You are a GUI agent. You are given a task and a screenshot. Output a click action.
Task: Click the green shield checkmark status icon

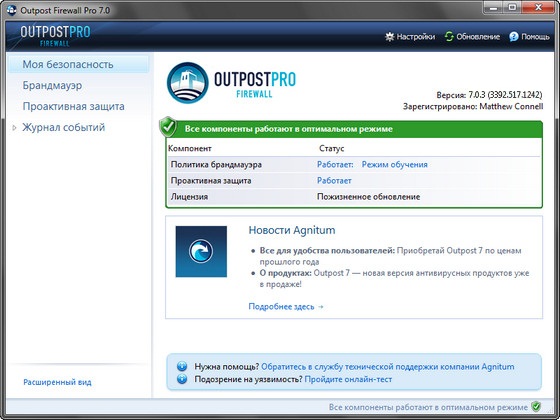[x=168, y=126]
